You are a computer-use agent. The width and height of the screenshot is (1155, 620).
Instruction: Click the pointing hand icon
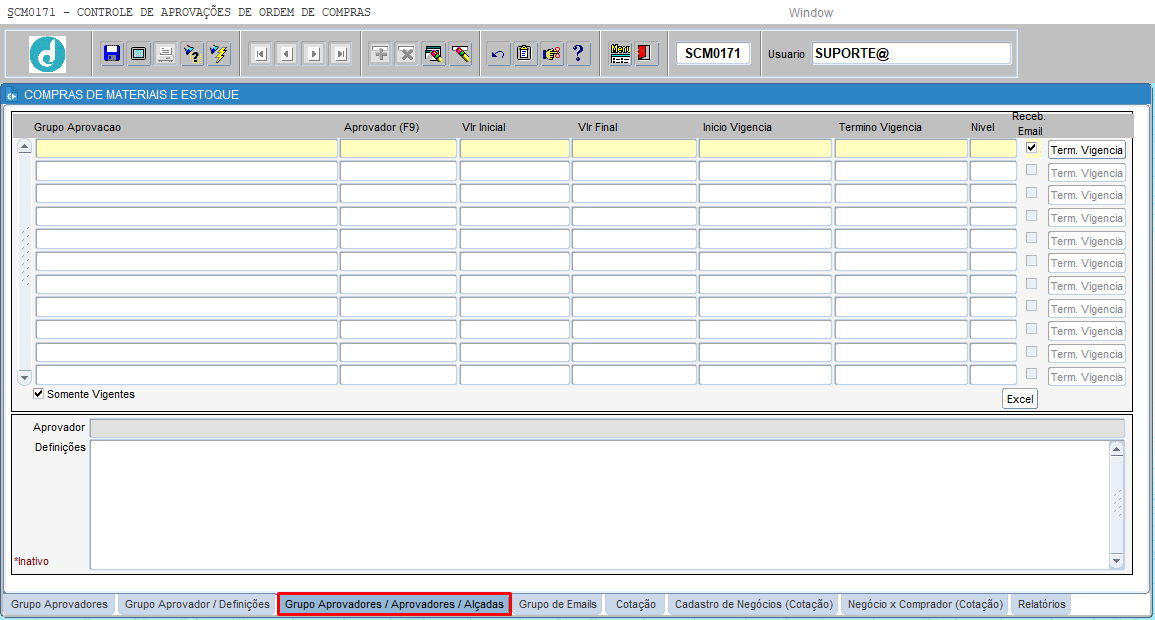pos(552,54)
